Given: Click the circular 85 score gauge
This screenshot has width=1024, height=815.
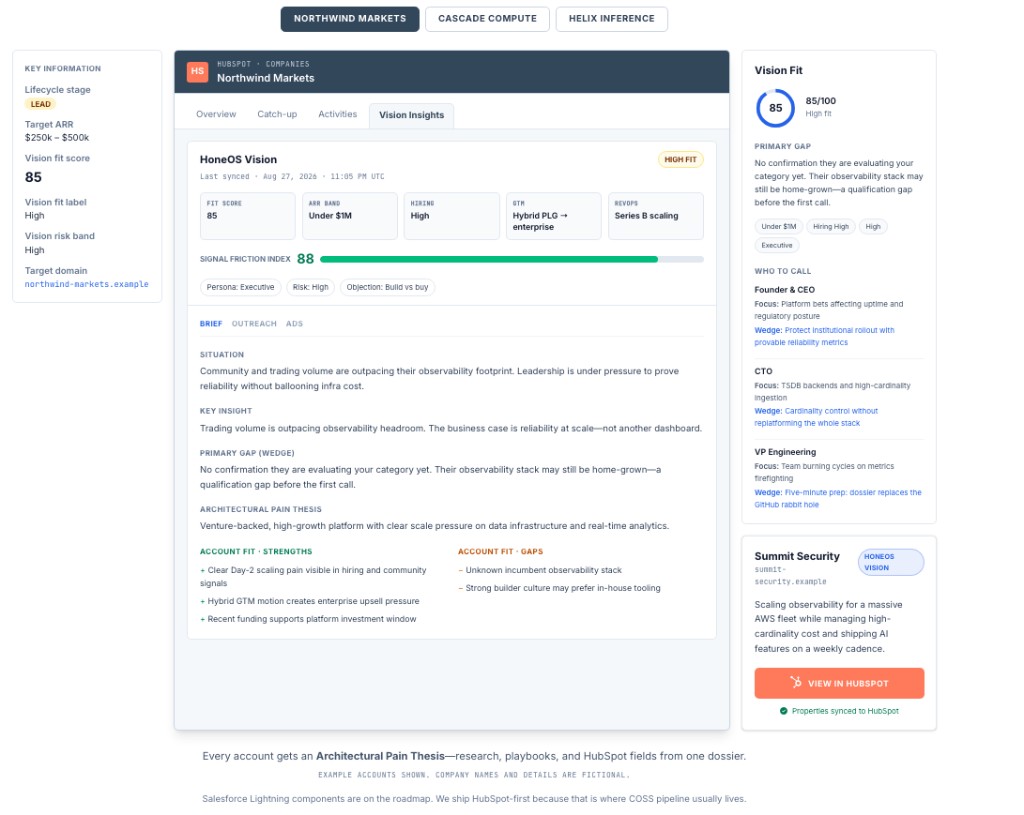Looking at the screenshot, I should coord(775,108).
